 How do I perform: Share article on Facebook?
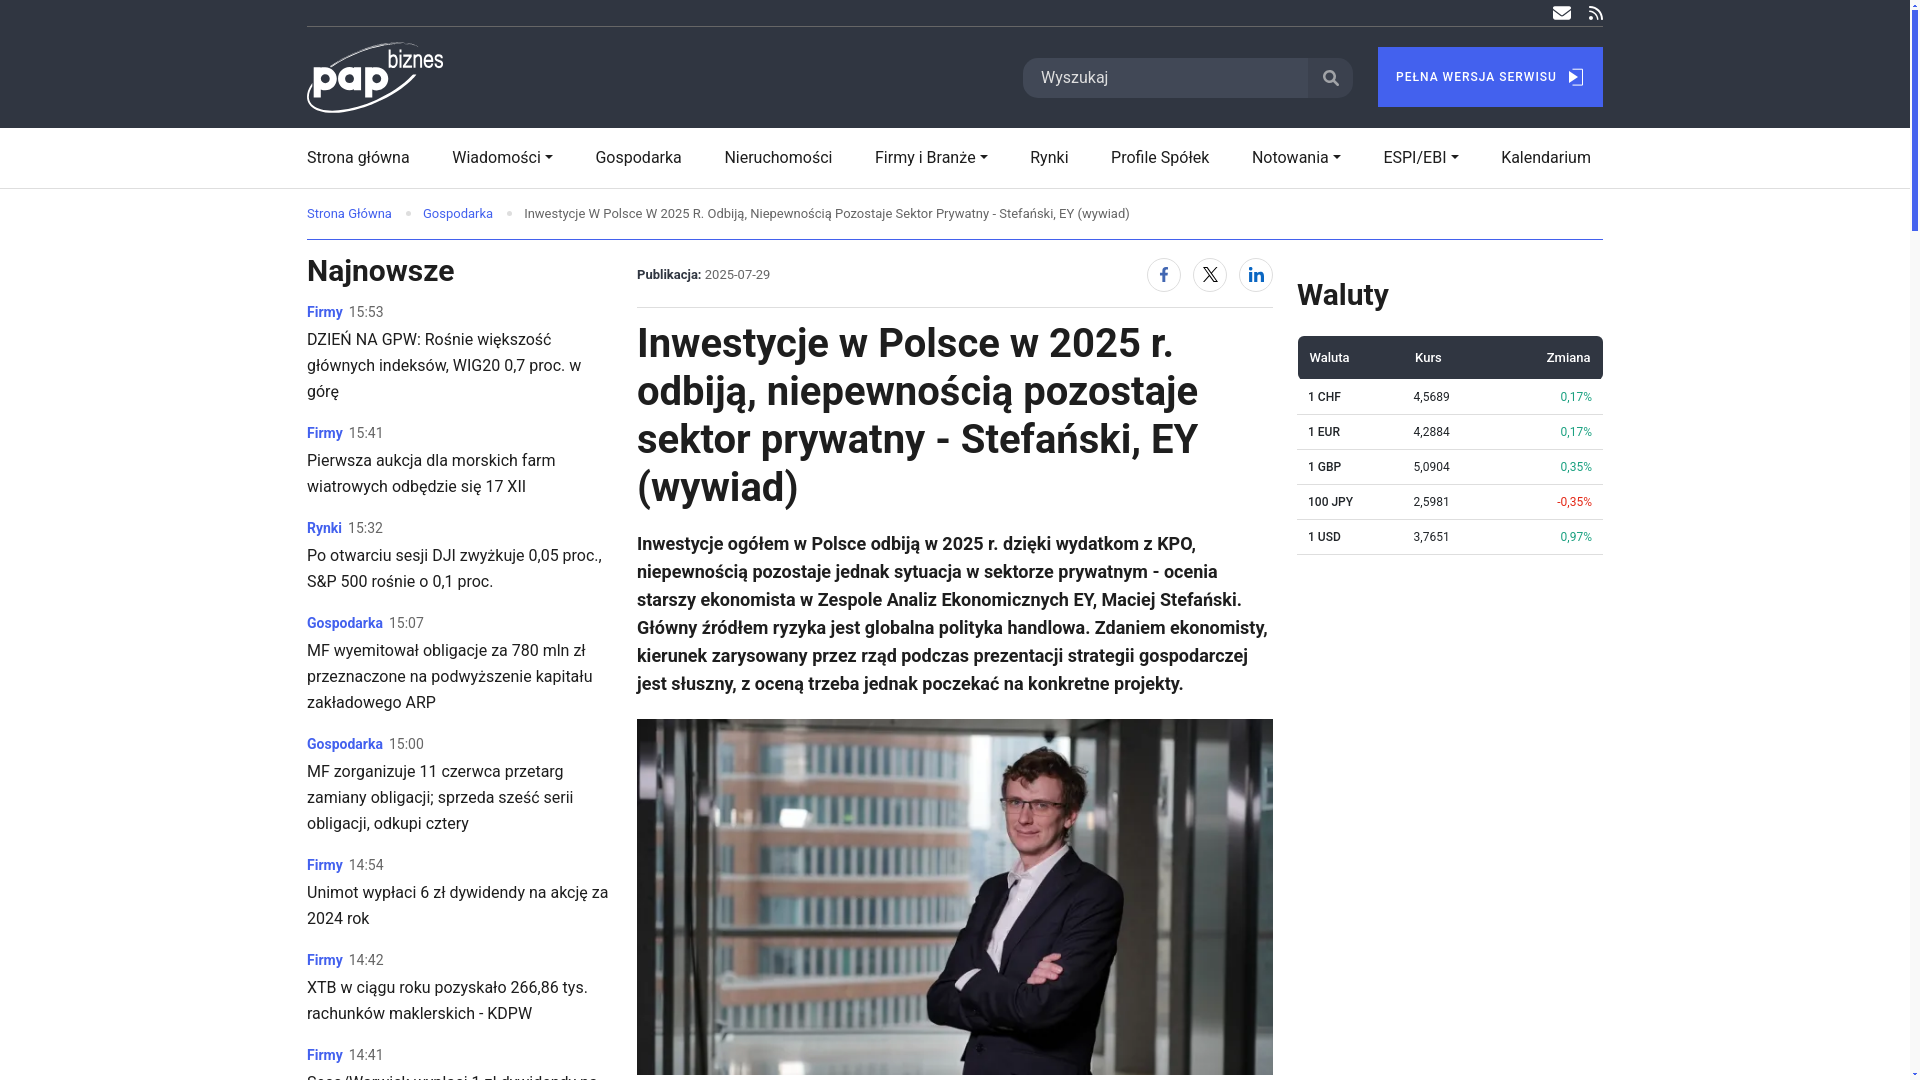click(x=1164, y=275)
